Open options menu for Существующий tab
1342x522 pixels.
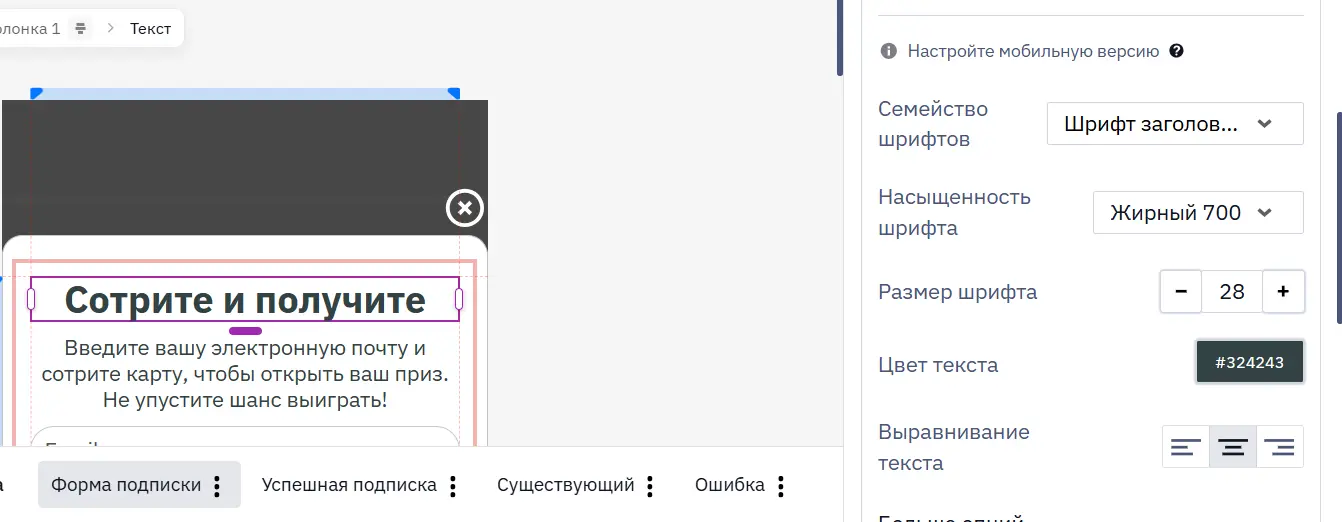(650, 486)
